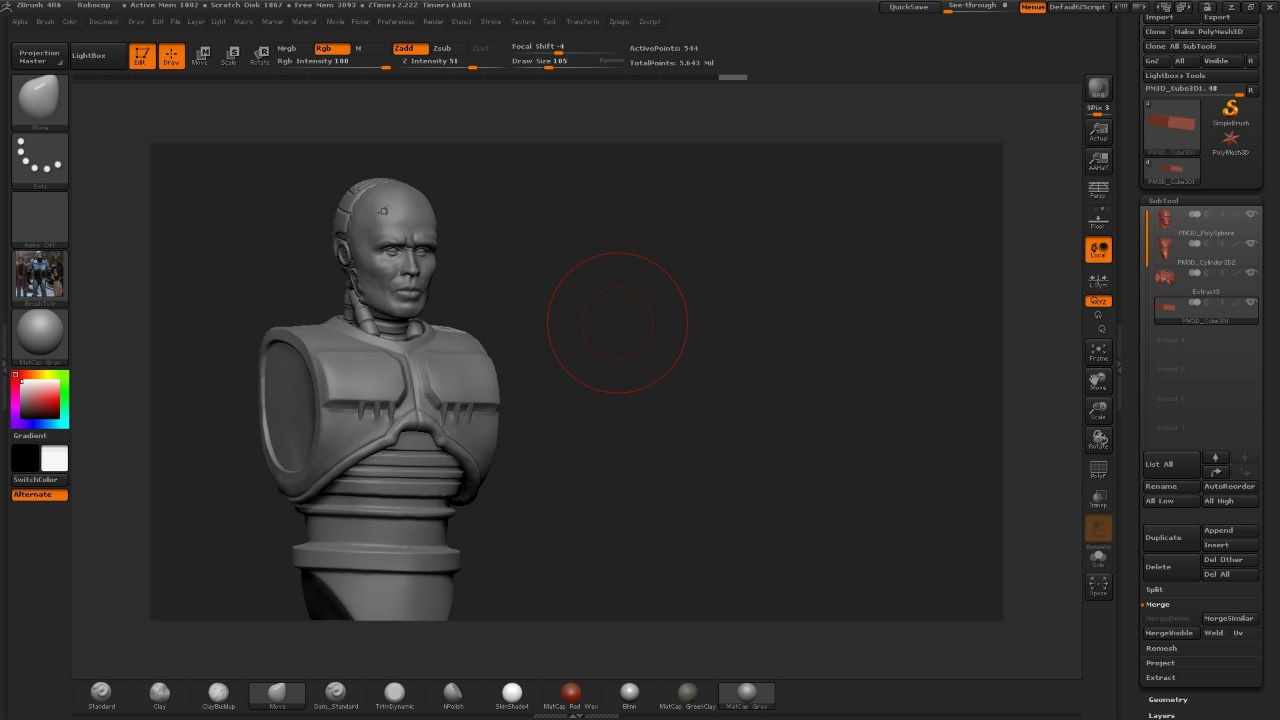The image size is (1280, 720).
Task: Open the Transform menu
Action: pos(583,21)
